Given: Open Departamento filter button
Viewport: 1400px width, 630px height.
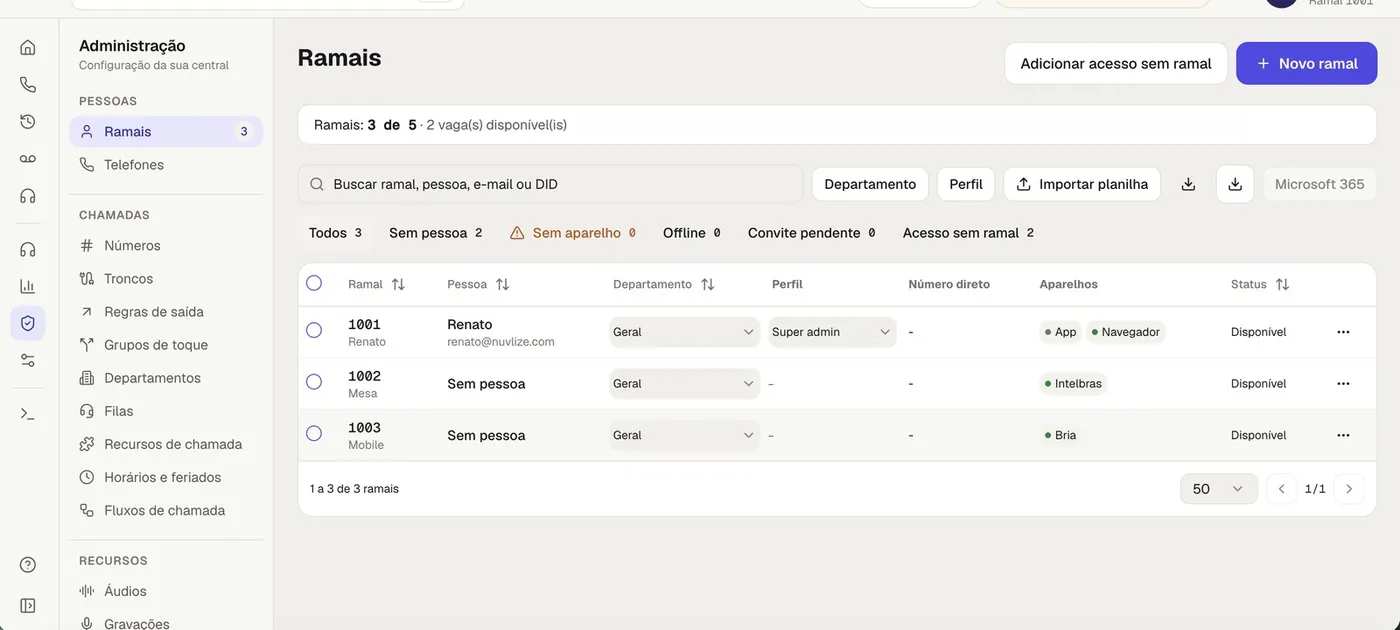Looking at the screenshot, I should pyautogui.click(x=870, y=184).
